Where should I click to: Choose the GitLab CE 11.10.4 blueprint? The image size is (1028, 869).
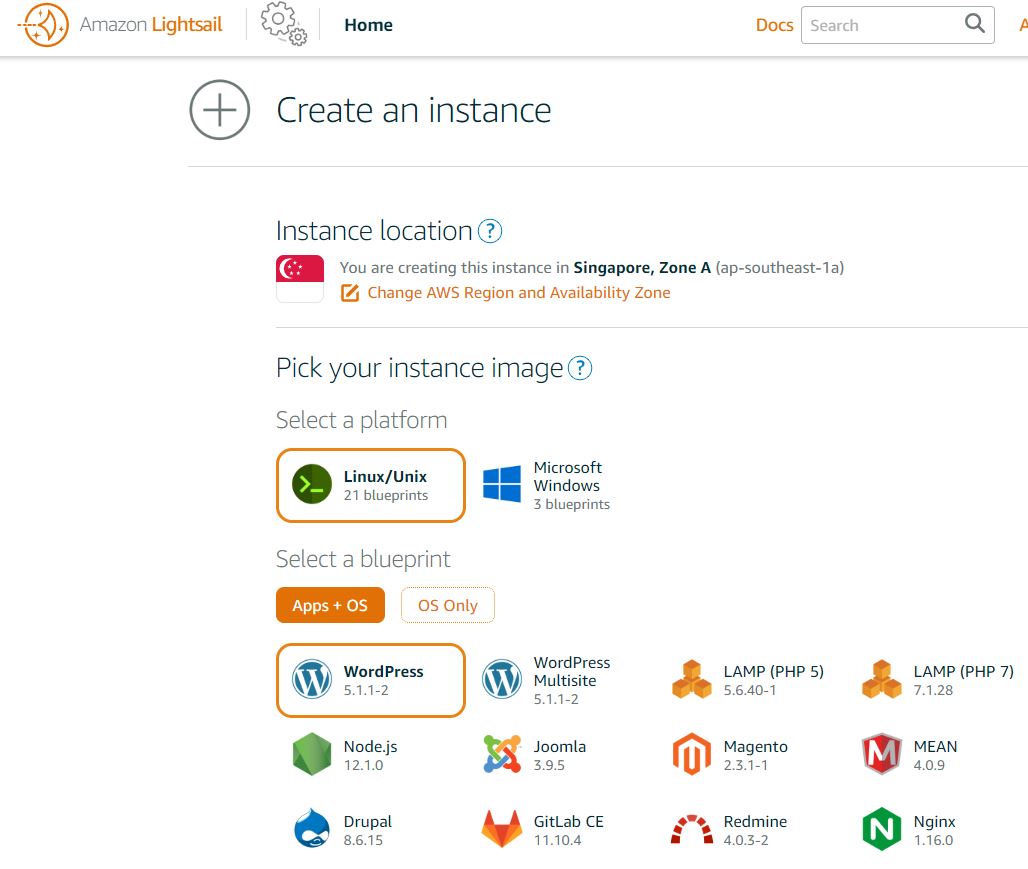pyautogui.click(x=561, y=830)
